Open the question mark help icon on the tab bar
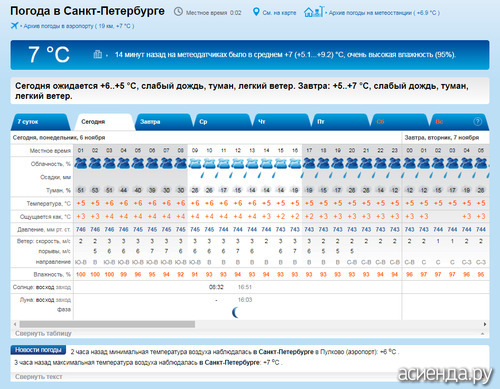Screen dimensions: 500x389 pyautogui.click(x=477, y=122)
